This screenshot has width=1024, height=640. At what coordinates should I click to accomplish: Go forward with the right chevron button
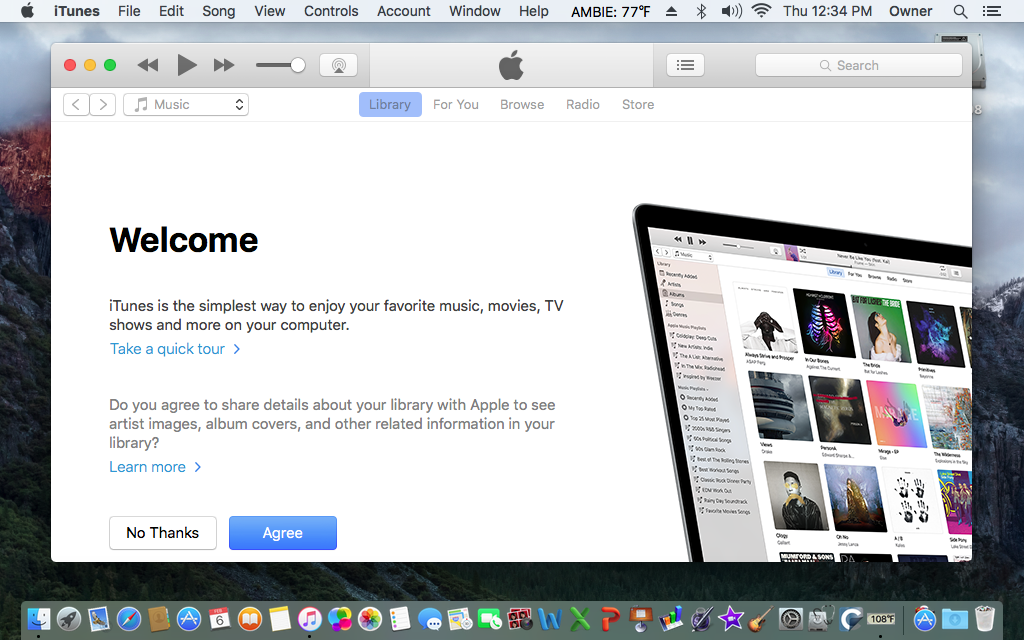pos(103,104)
